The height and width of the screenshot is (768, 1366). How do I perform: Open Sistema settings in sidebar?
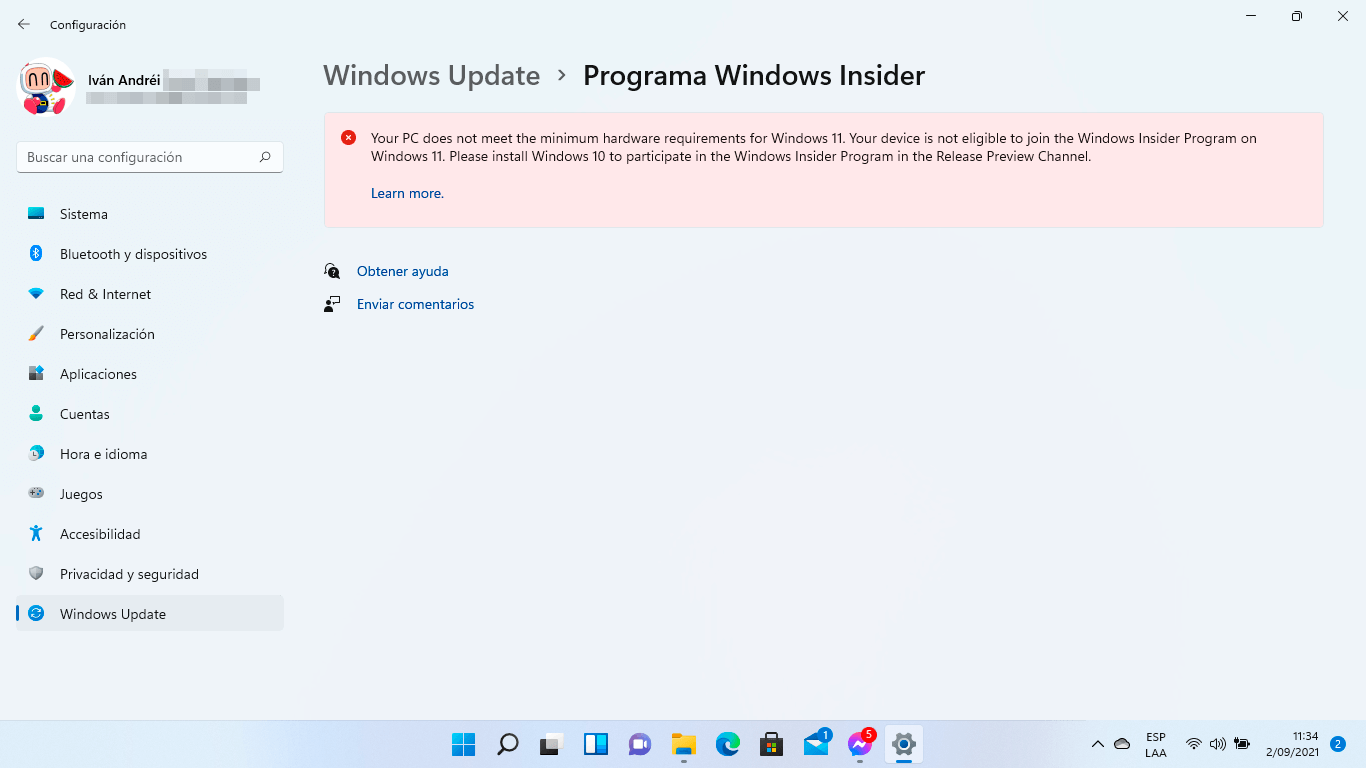pyautogui.click(x=150, y=214)
